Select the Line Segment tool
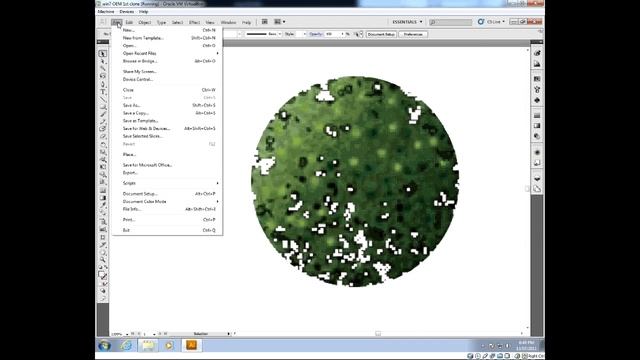 pyautogui.click(x=103, y=100)
